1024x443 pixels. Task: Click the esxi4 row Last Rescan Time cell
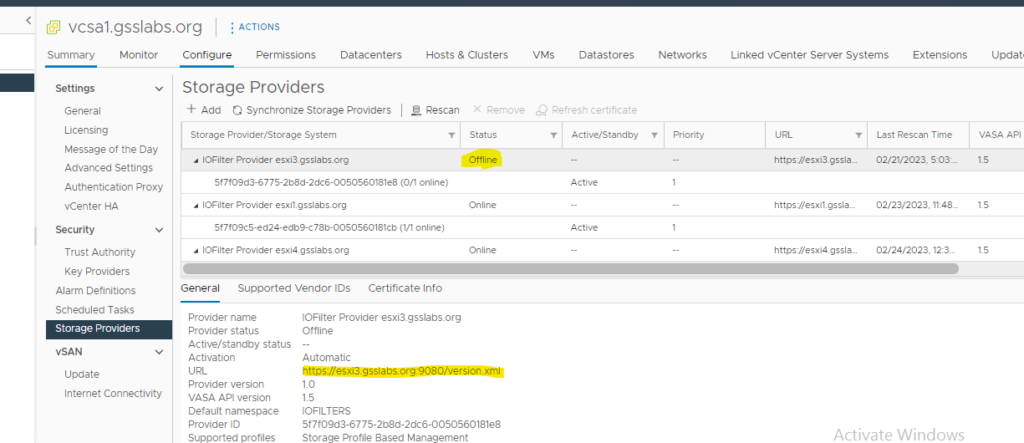pos(917,250)
